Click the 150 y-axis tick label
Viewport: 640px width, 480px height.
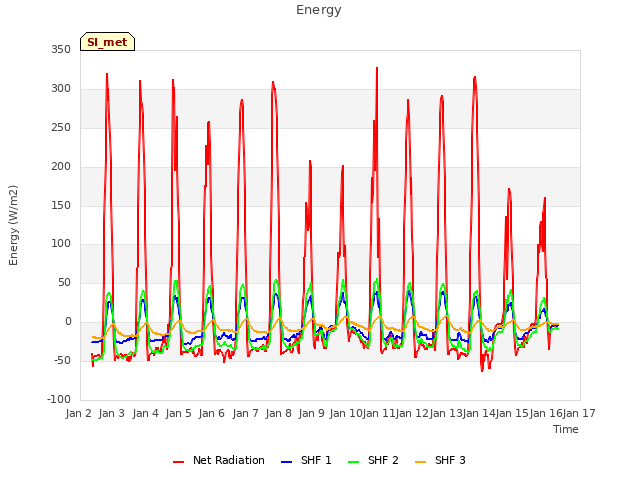click(61, 206)
